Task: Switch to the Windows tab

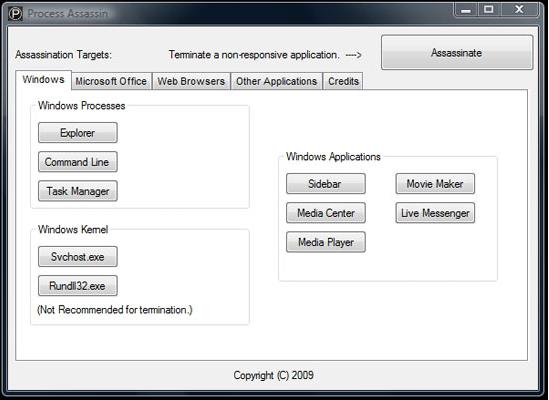Action: pos(43,80)
